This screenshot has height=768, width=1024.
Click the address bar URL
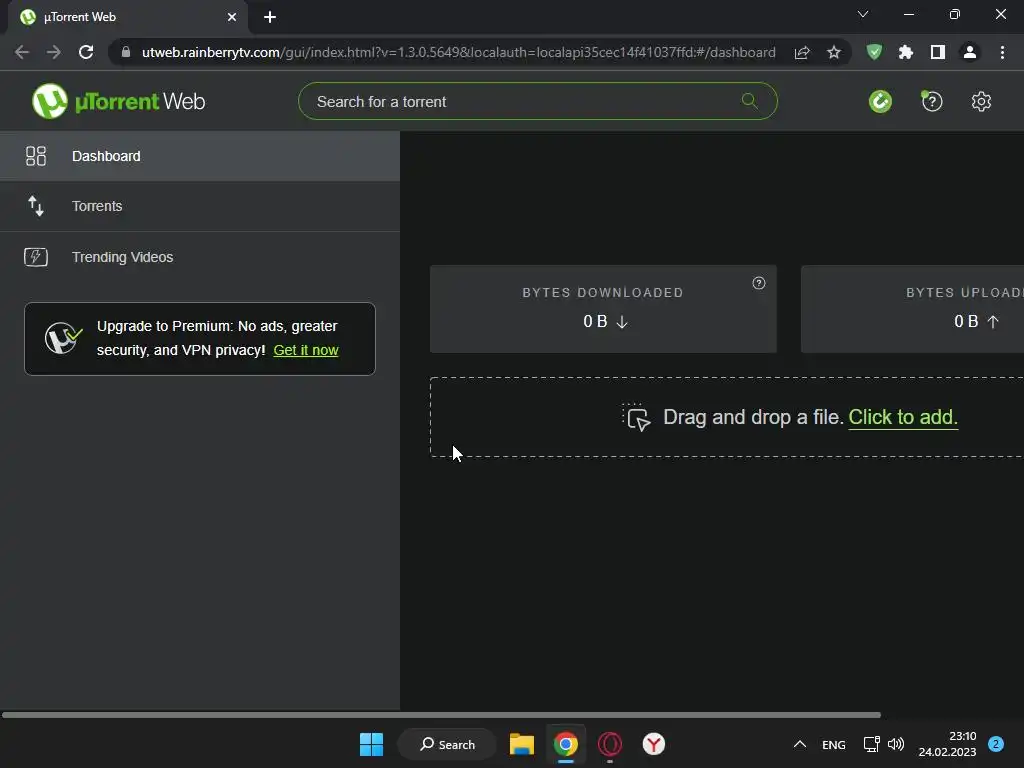click(x=458, y=52)
